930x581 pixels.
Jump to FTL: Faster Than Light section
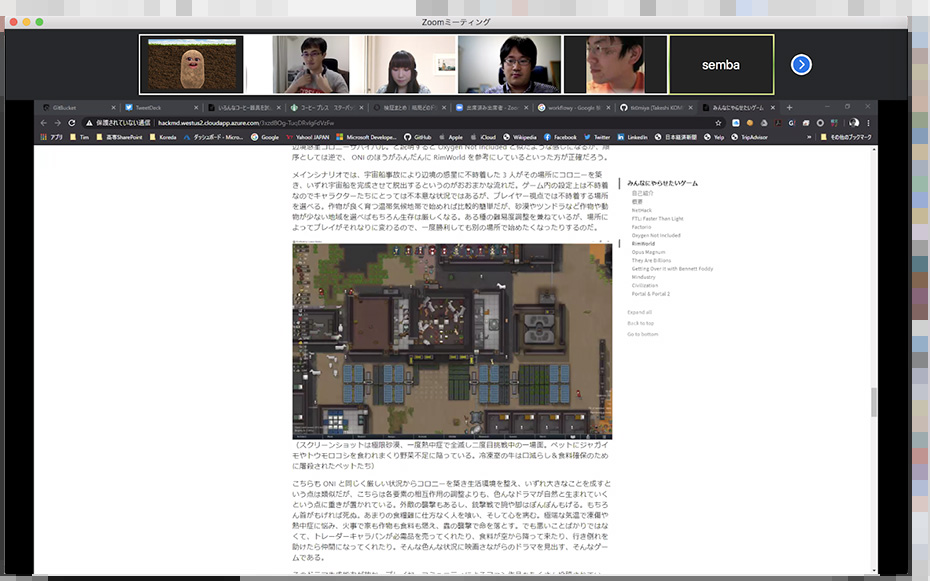pos(657,218)
